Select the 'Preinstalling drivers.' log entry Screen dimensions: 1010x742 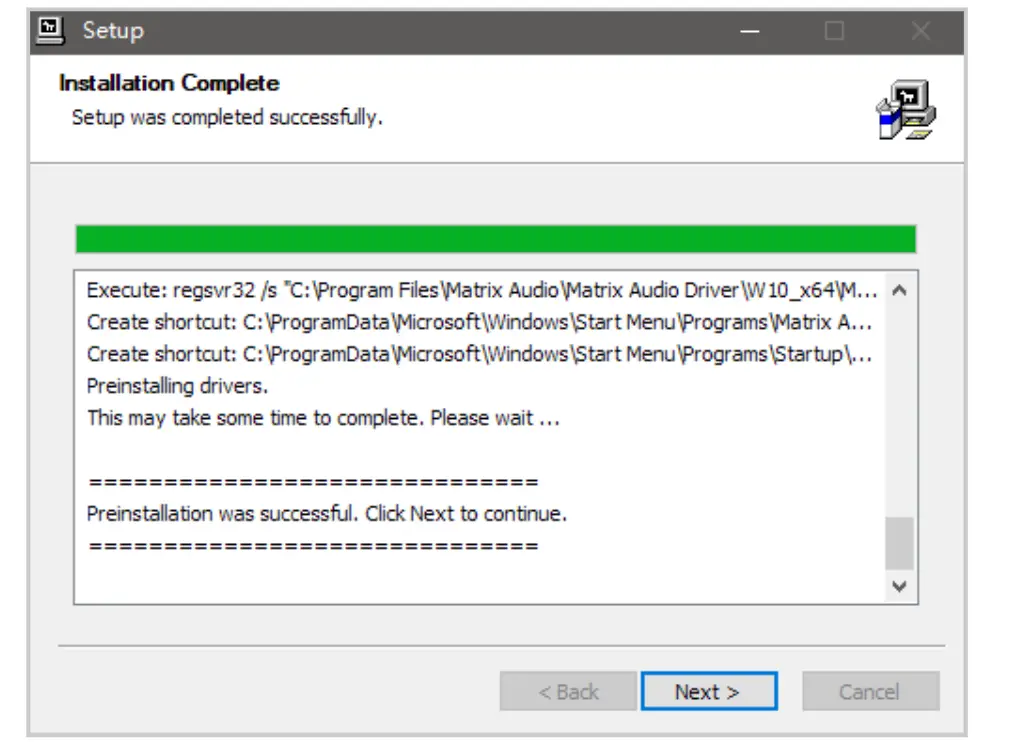click(x=177, y=386)
